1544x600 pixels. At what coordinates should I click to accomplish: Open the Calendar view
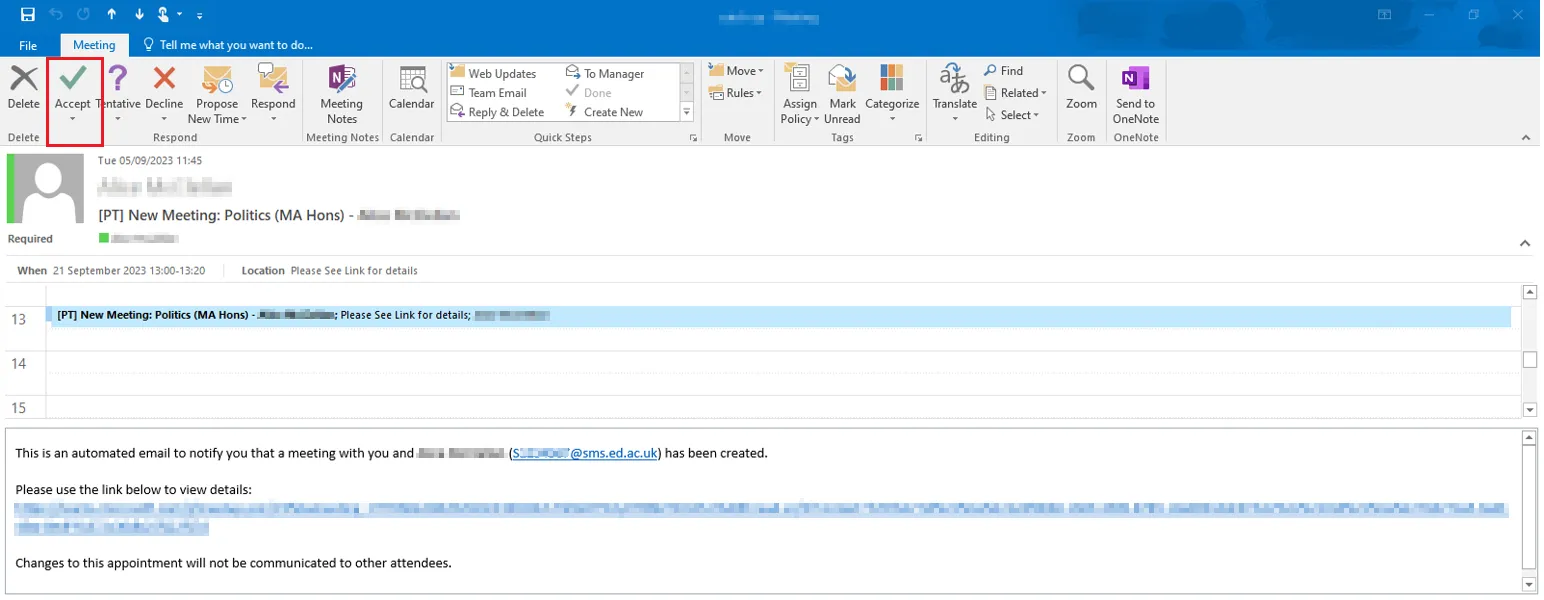click(411, 92)
